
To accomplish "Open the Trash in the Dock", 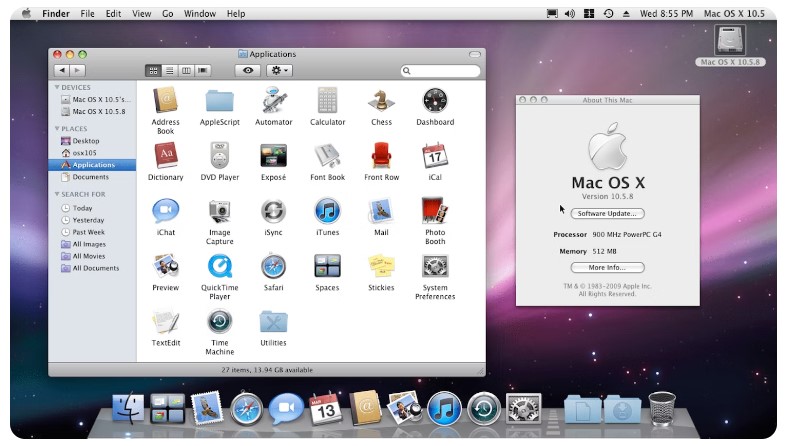I will pos(662,408).
